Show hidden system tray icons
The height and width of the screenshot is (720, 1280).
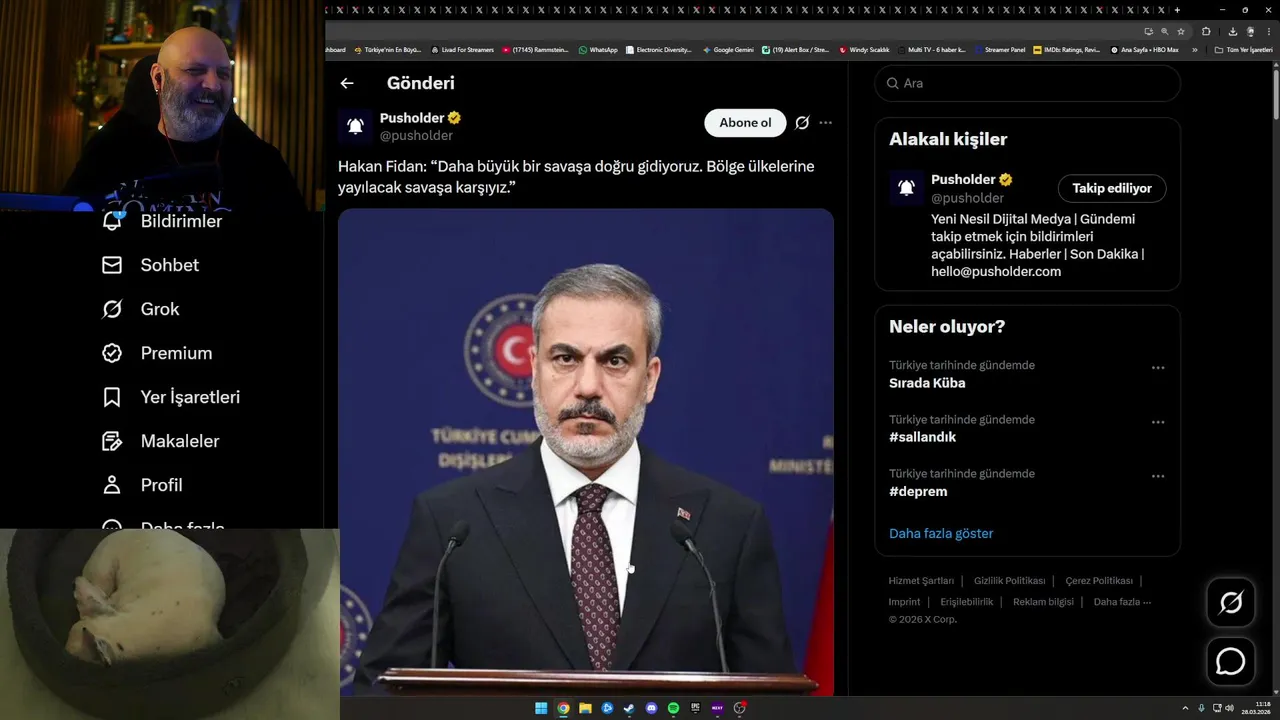(x=1185, y=708)
